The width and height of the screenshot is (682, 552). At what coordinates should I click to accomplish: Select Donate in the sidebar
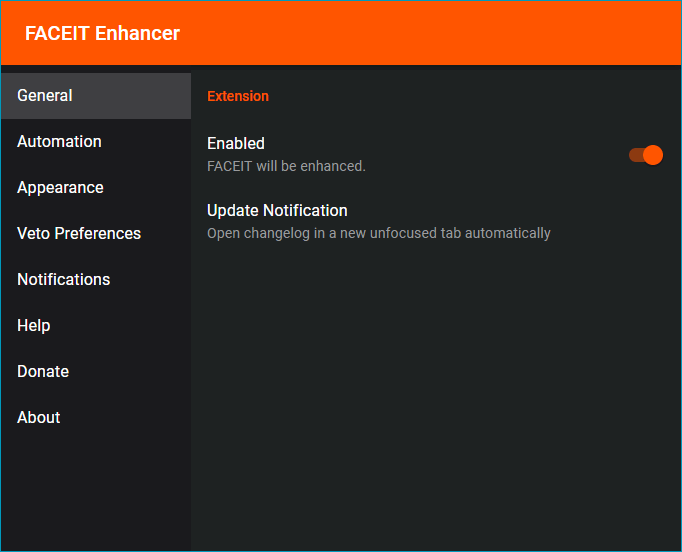coord(96,371)
